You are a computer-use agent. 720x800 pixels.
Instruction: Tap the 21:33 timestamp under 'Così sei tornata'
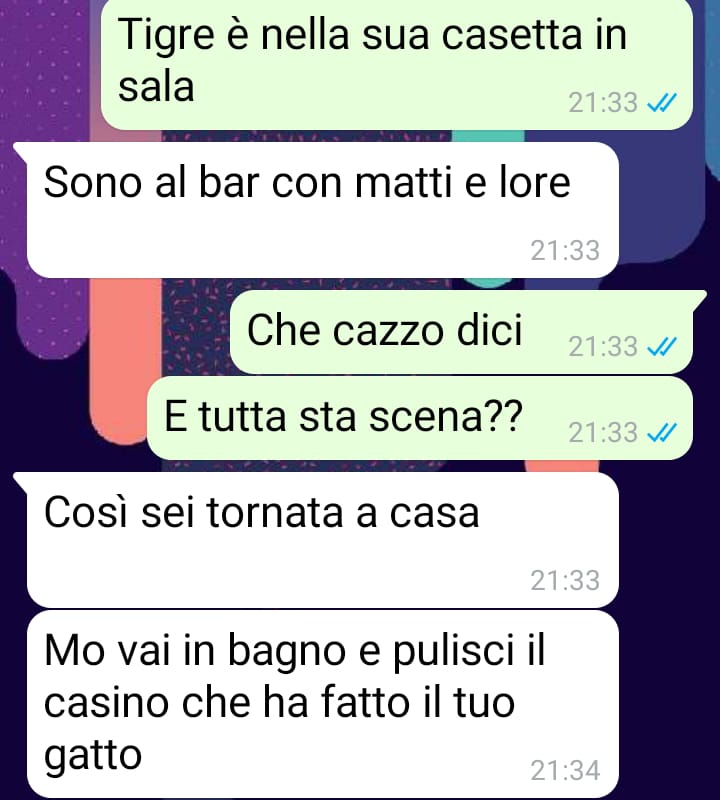click(x=565, y=580)
